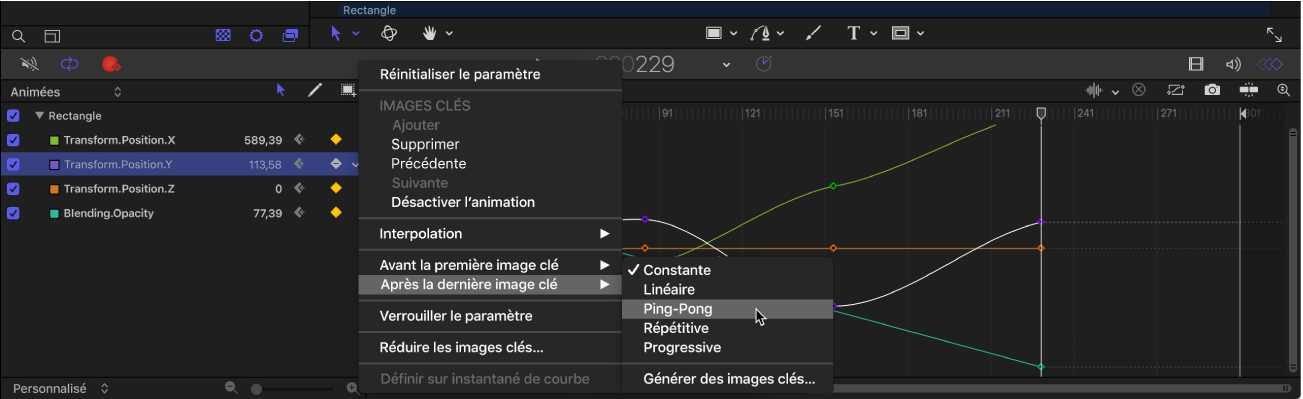Uncheck the Blending.Opacity checkbox
This screenshot has height=399, width=1303.
(x=13, y=213)
